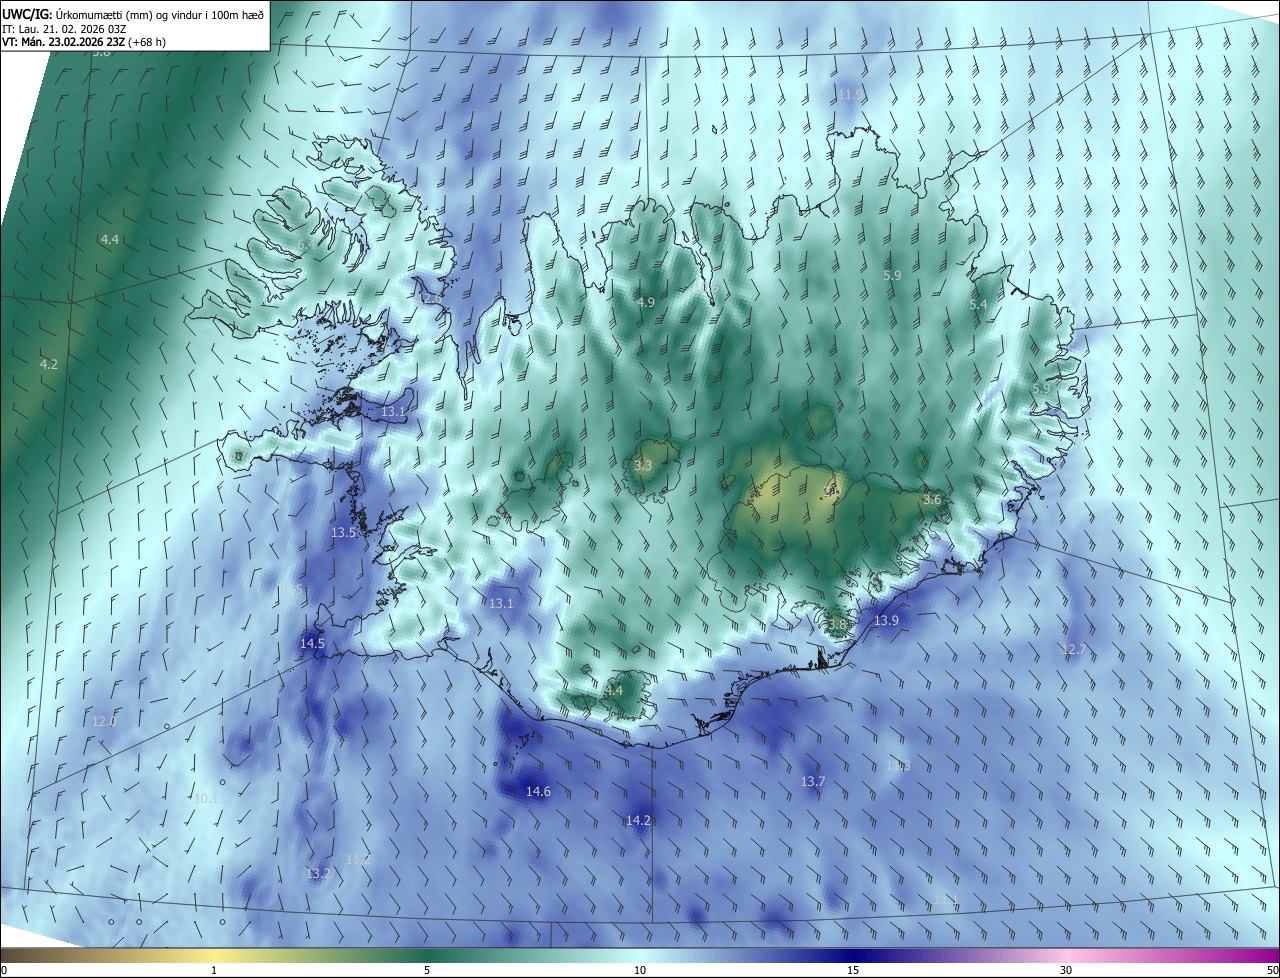The height and width of the screenshot is (978, 1280).
Task: Pick the dark blue colorbar color at 15
Action: pyautogui.click(x=853, y=955)
